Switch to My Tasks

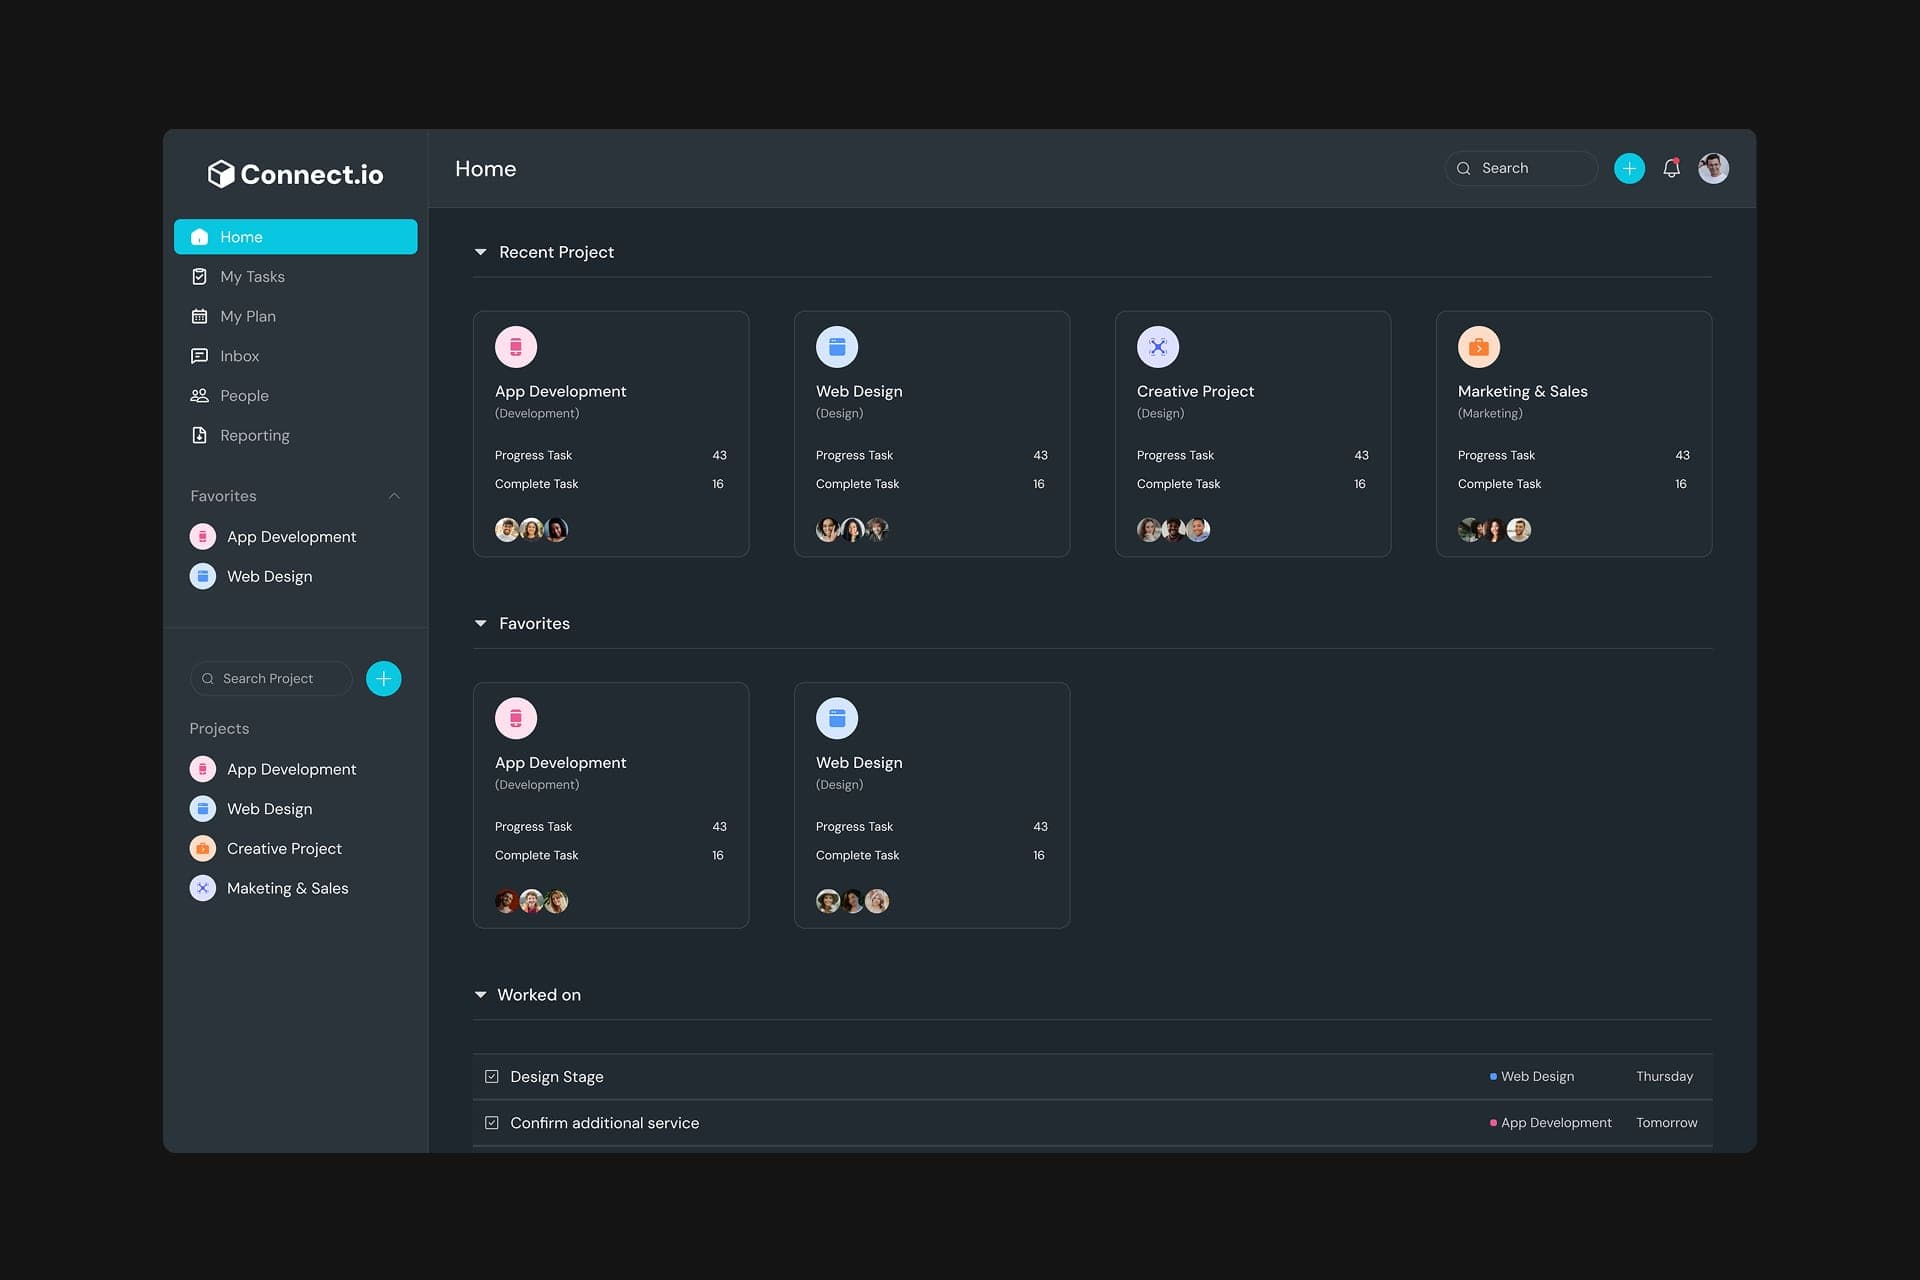click(252, 276)
